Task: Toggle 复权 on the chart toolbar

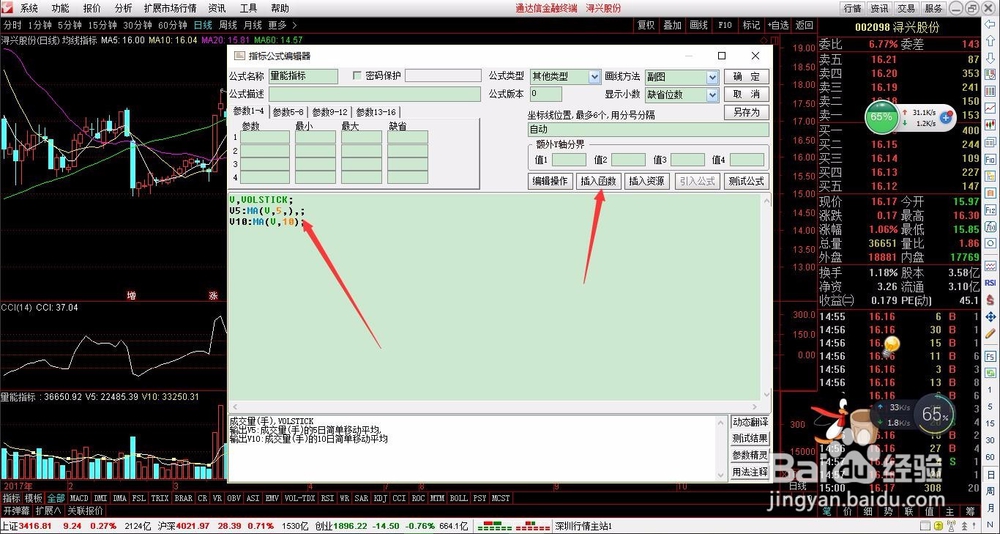Action: [x=645, y=26]
